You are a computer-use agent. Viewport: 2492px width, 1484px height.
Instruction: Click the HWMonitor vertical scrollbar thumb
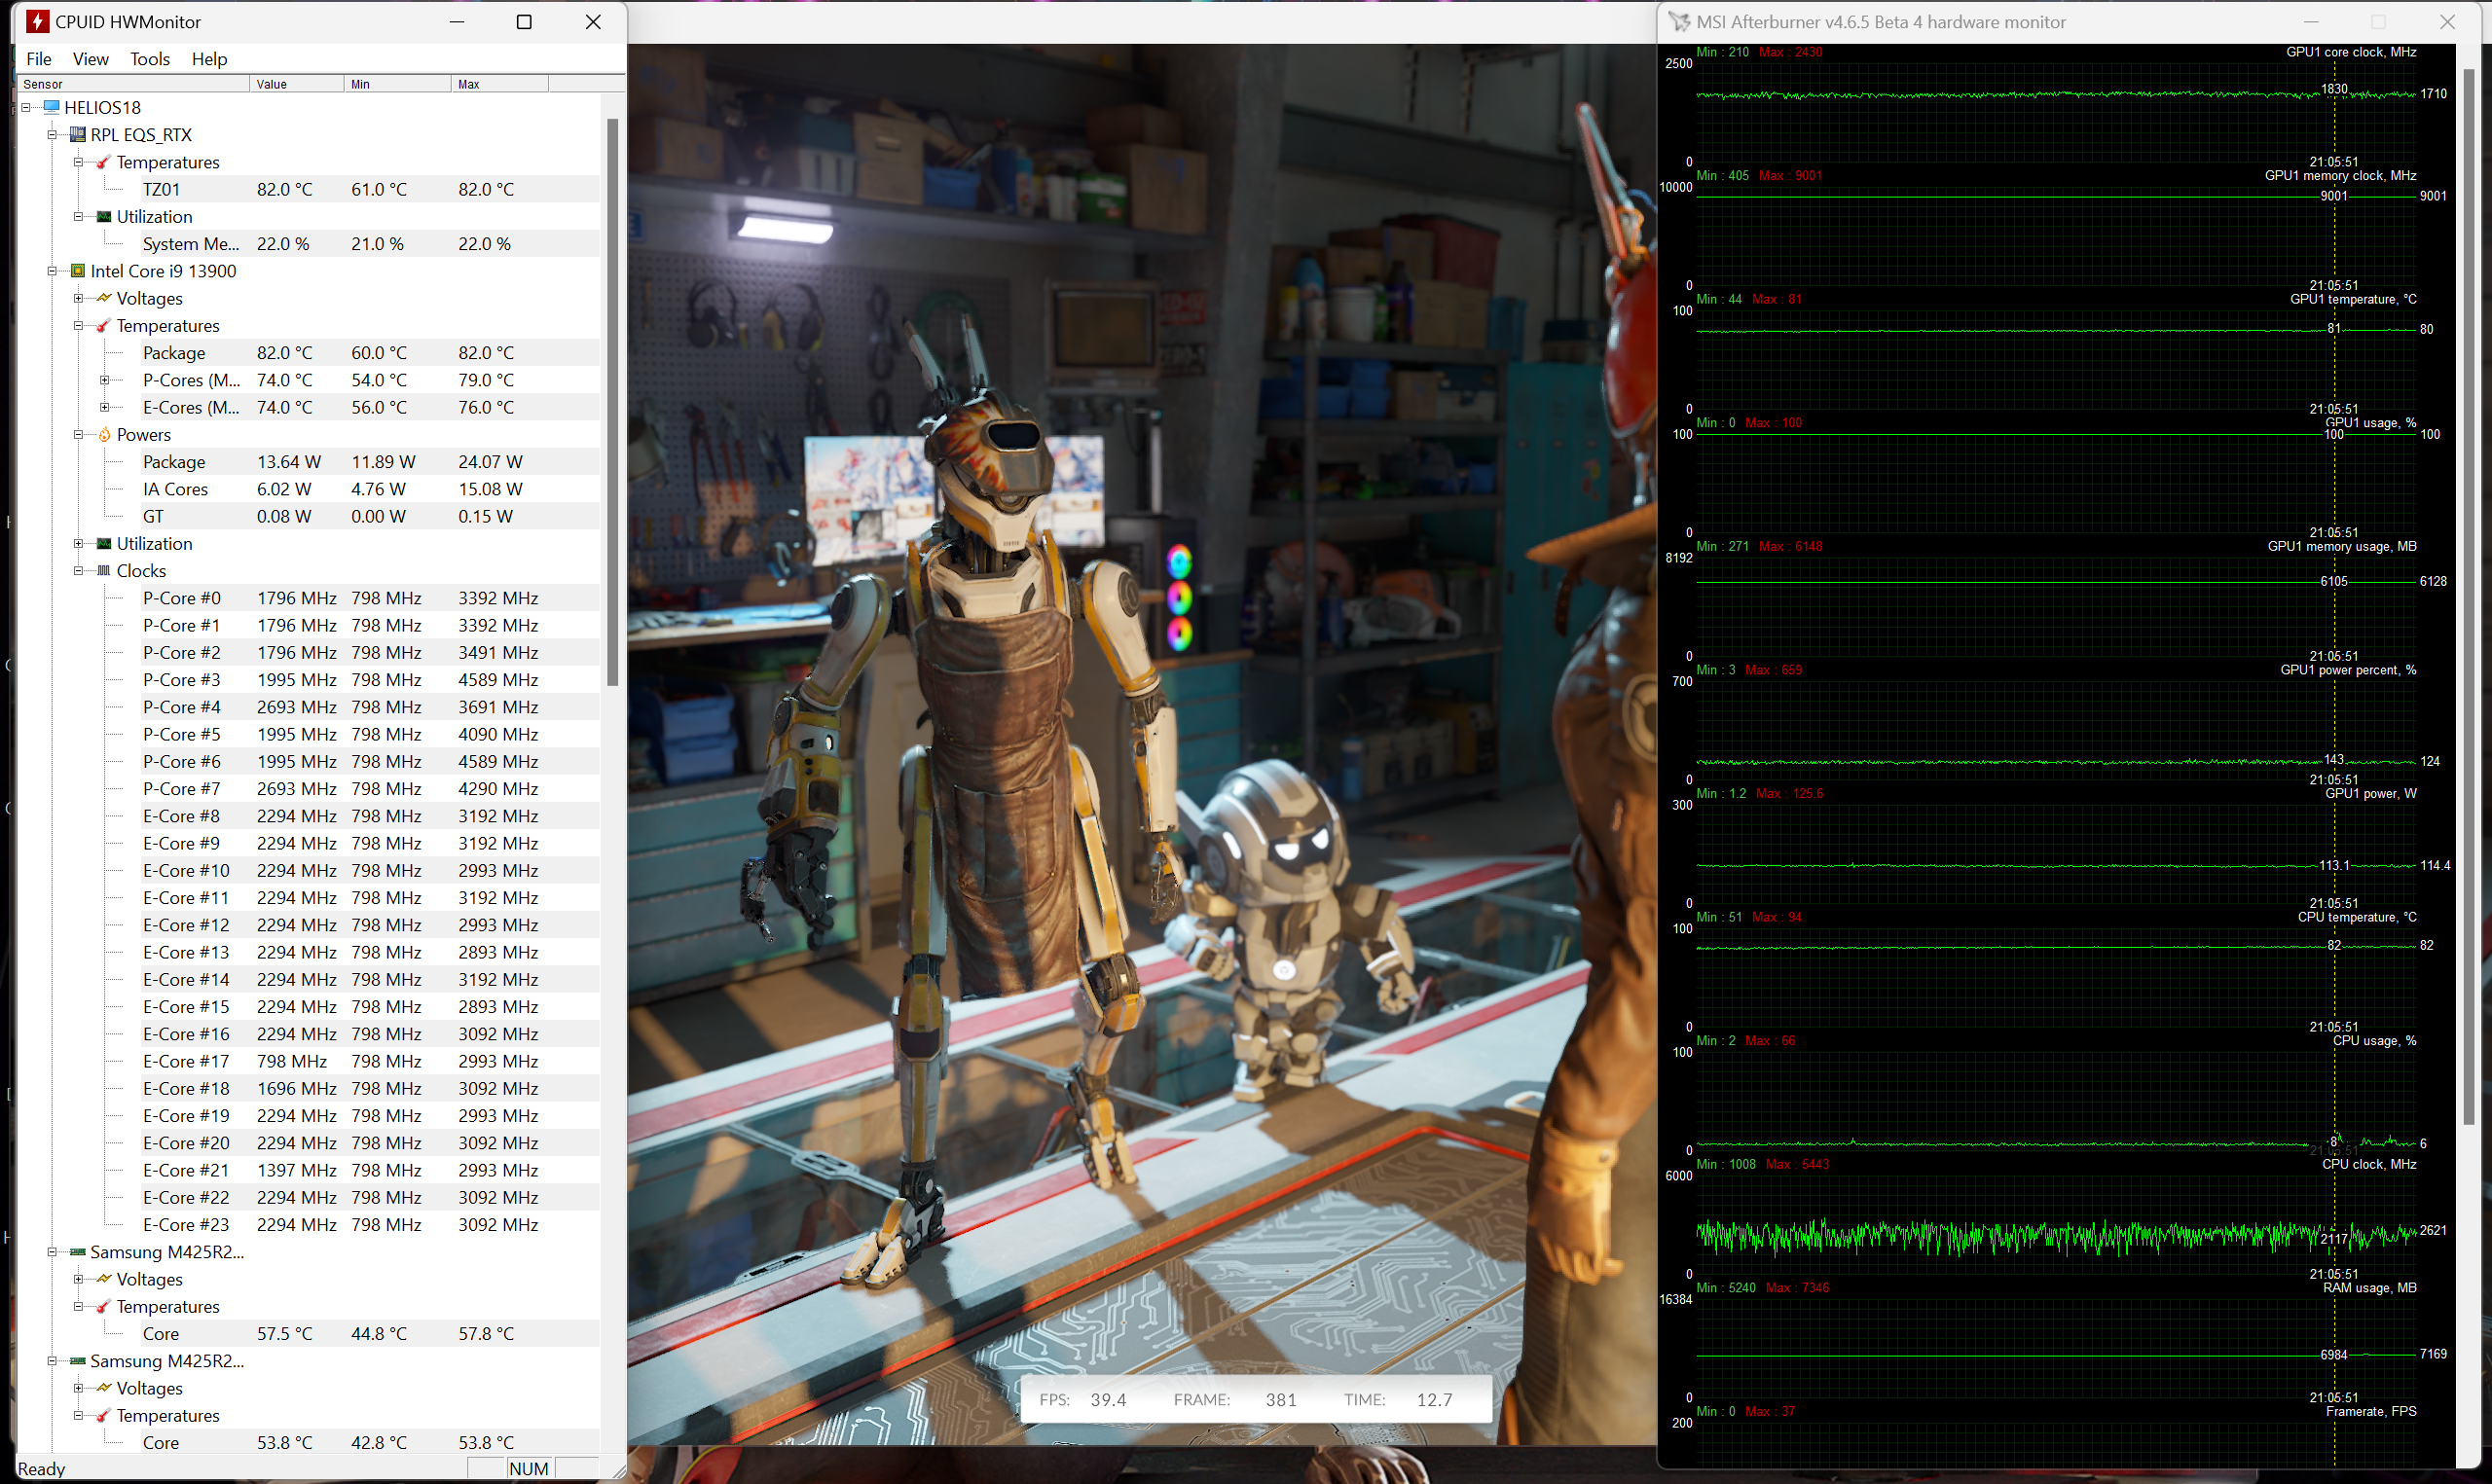pos(613,400)
